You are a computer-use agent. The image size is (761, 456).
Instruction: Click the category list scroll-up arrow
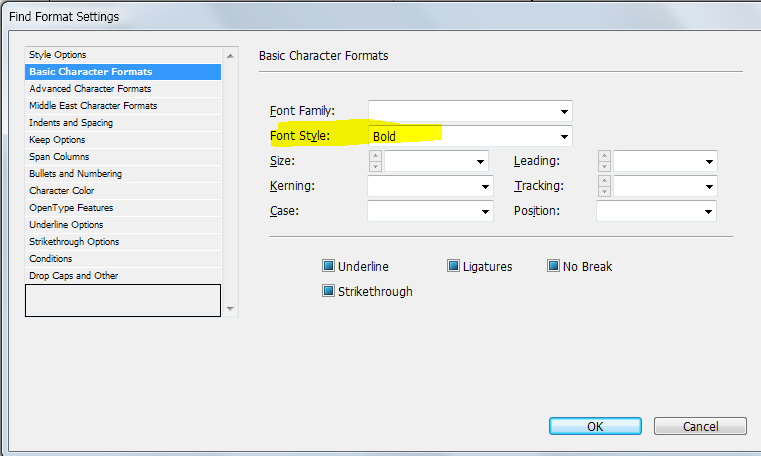(x=230, y=56)
